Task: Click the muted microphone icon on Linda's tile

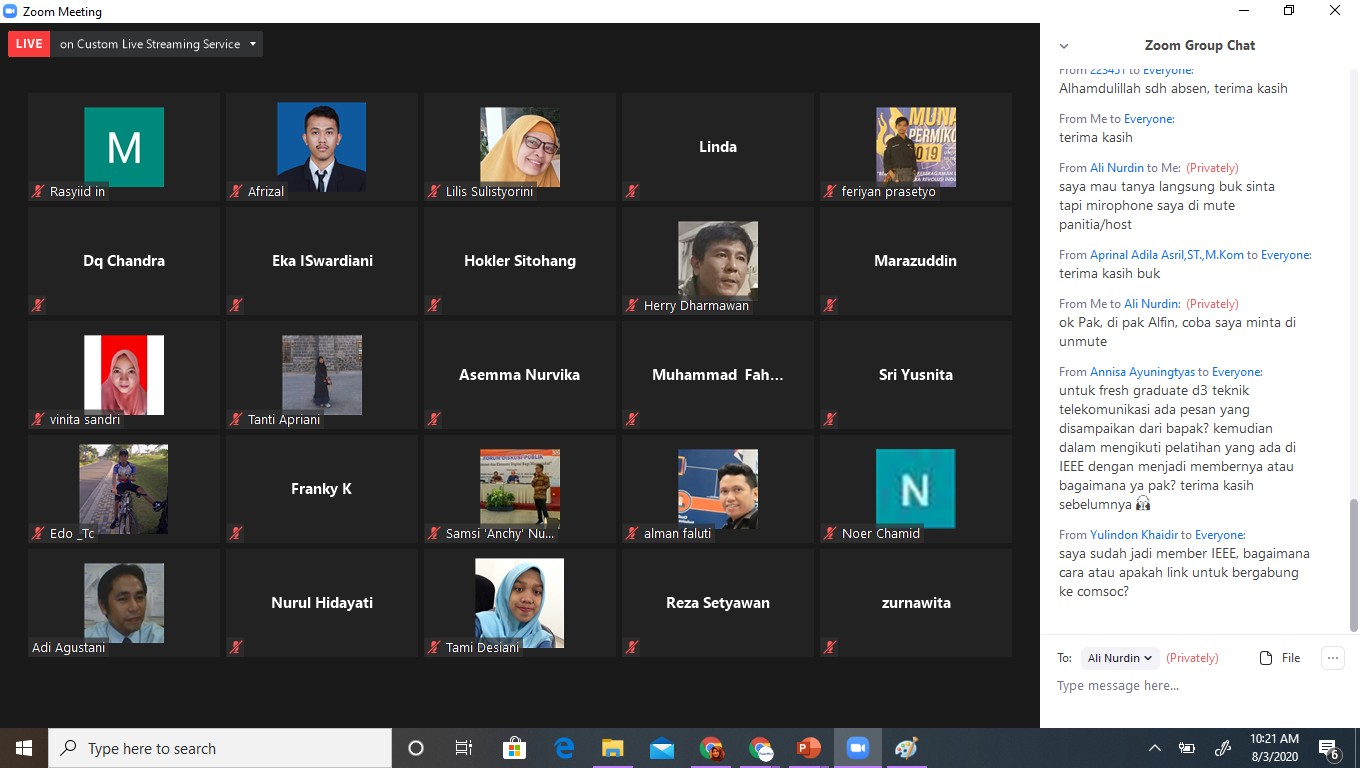Action: [631, 192]
